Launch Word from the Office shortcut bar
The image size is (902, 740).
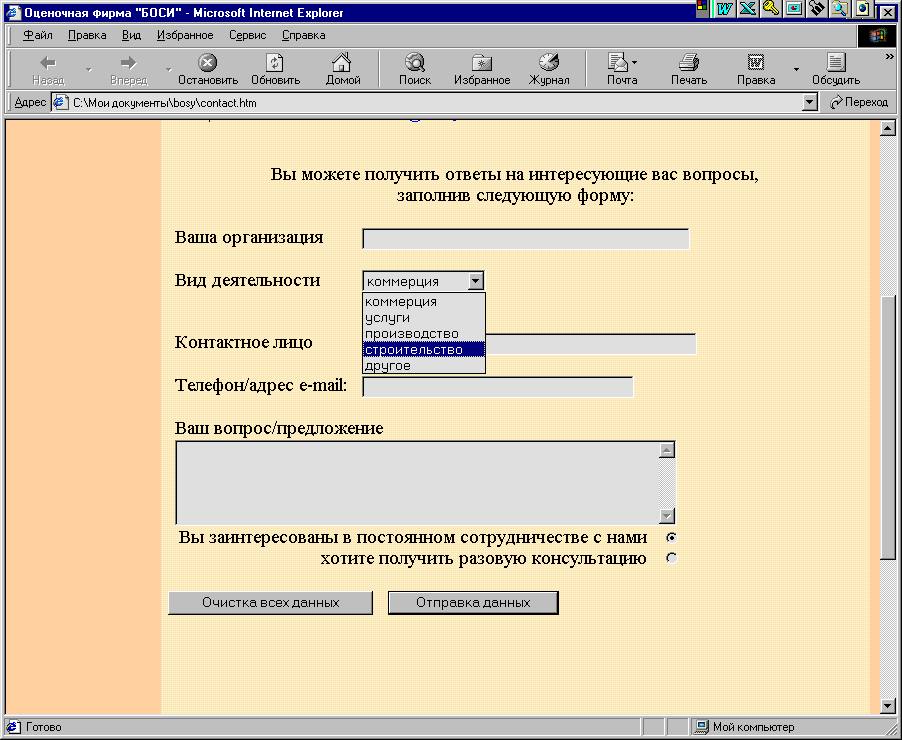725,9
